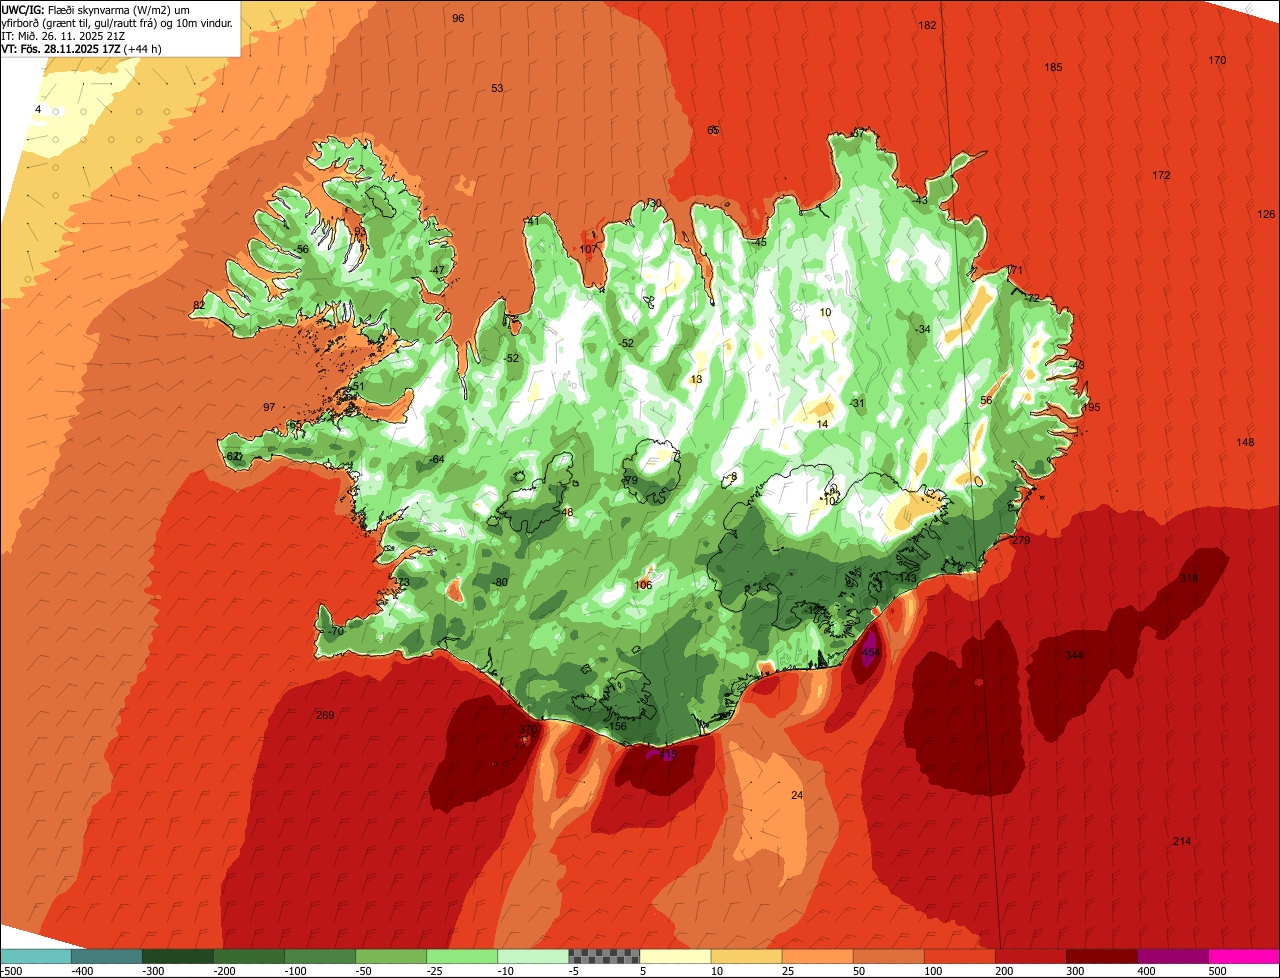
Task: Click the map value '-80' in southwest Iceland
Action: tap(501, 582)
